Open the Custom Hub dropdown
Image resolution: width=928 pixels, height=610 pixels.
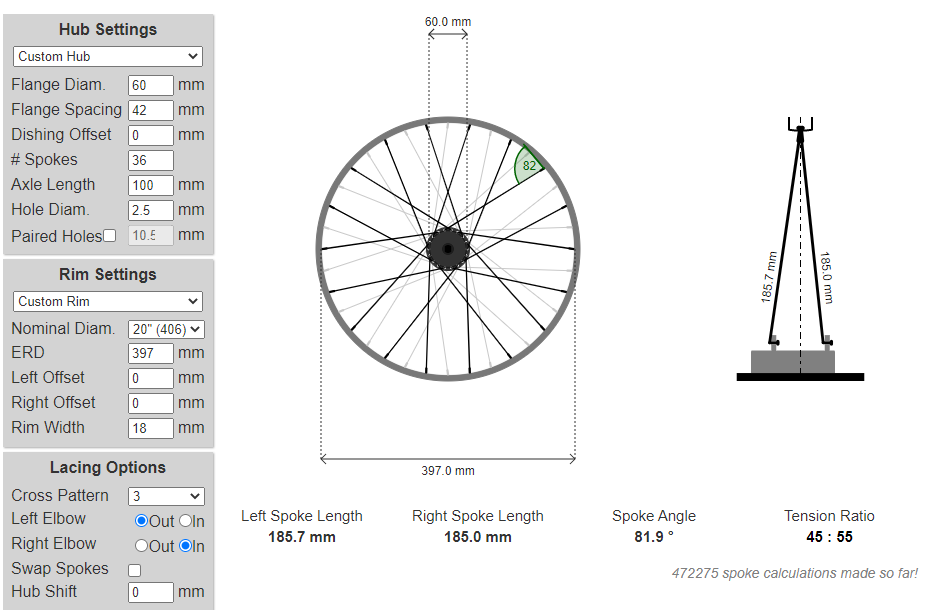click(108, 57)
